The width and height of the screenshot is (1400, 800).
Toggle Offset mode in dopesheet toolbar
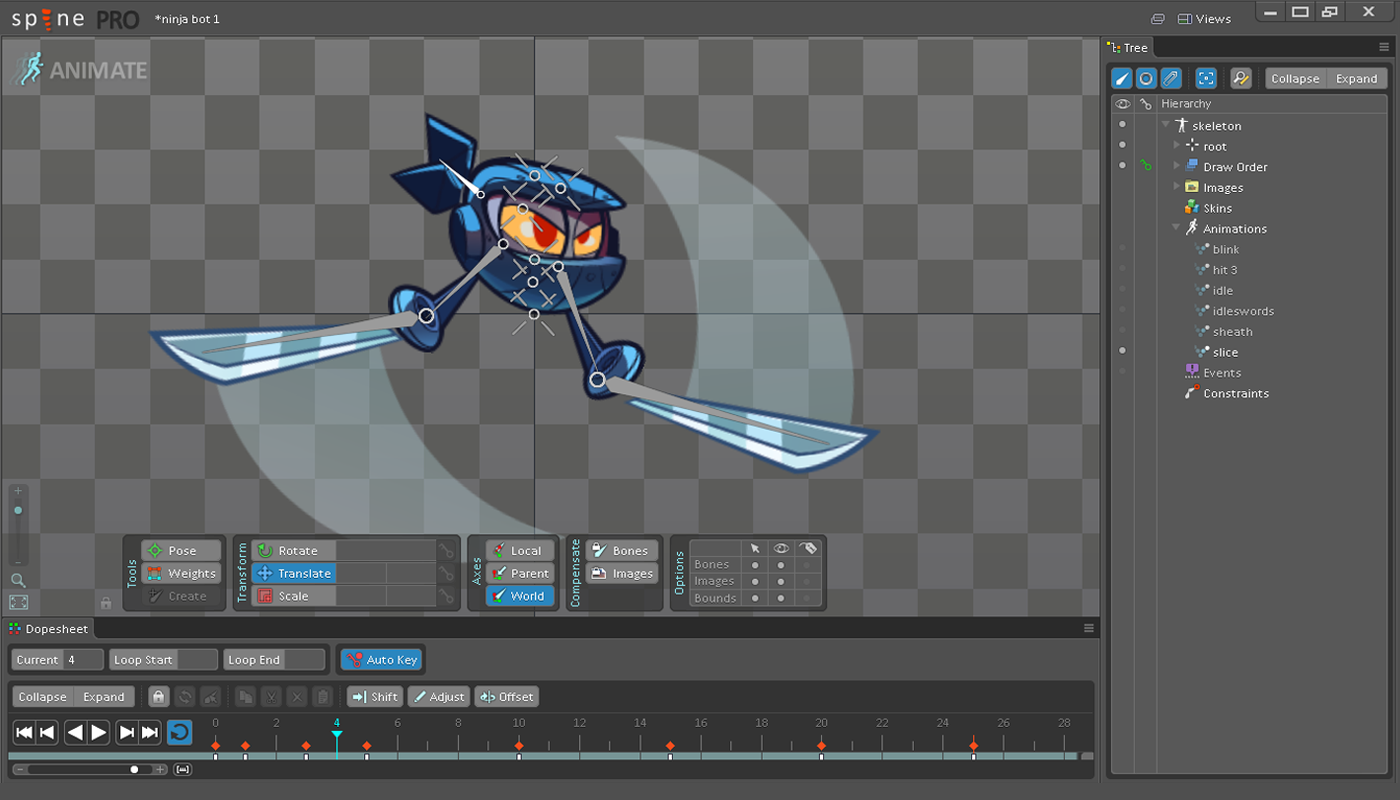coord(506,697)
